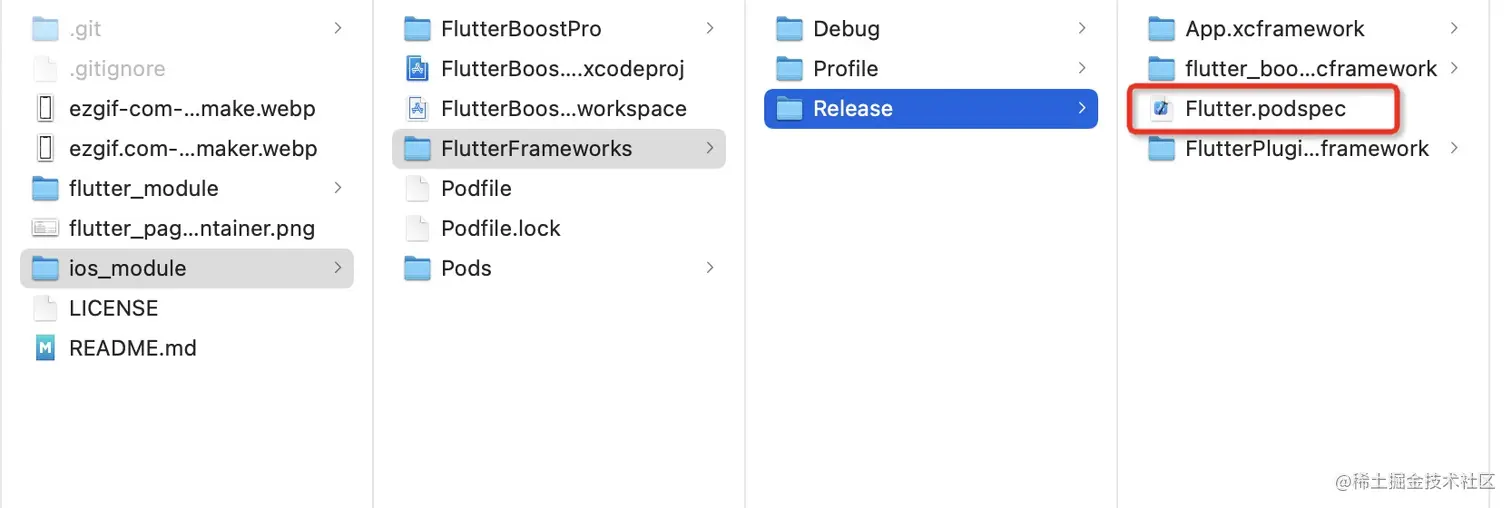Expand the FlutterPlugi...framework chevron
This screenshot has width=1512, height=508.
[1454, 148]
